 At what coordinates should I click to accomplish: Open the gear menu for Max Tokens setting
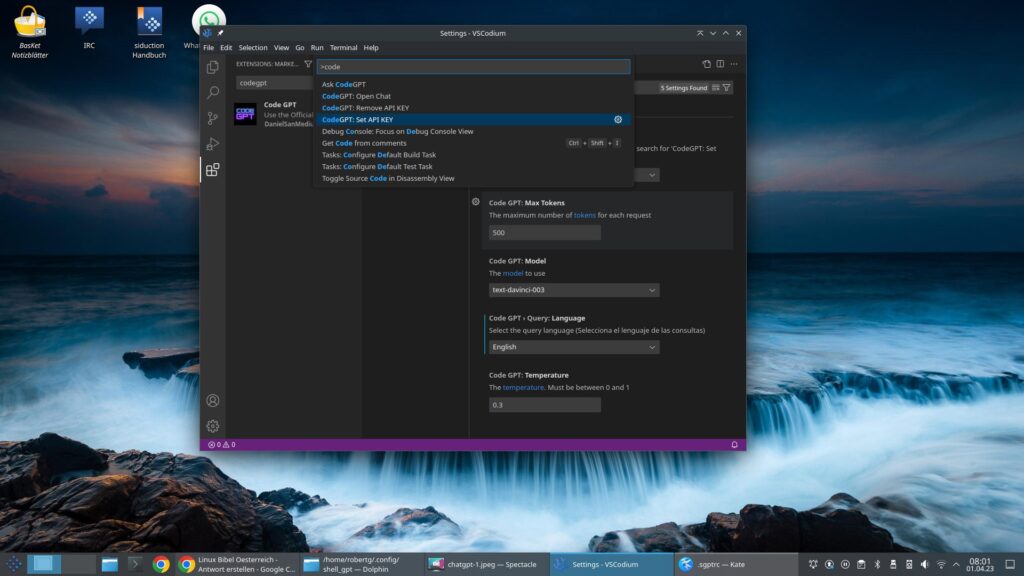[x=475, y=202]
